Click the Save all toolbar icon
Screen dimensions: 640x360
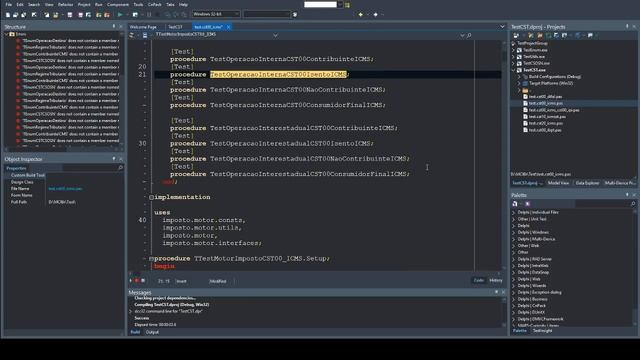[80, 15]
